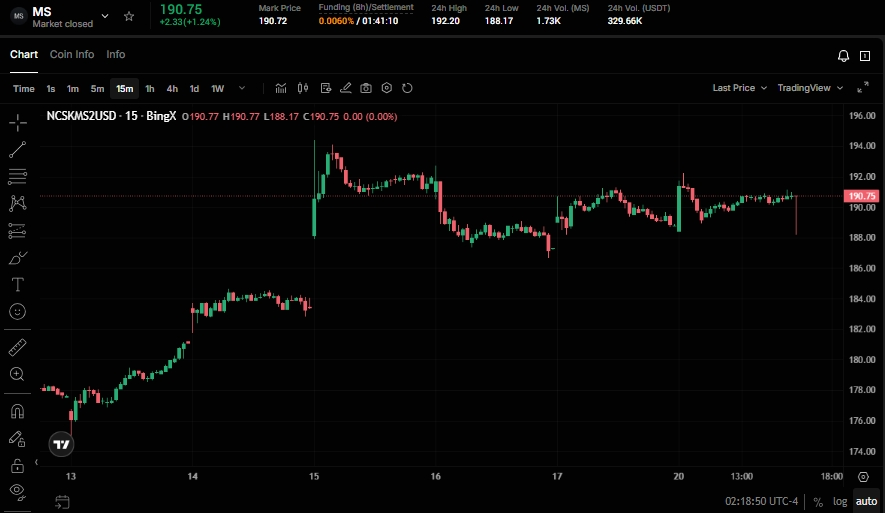Select the ruler measure tool
885x513 pixels.
point(17,347)
